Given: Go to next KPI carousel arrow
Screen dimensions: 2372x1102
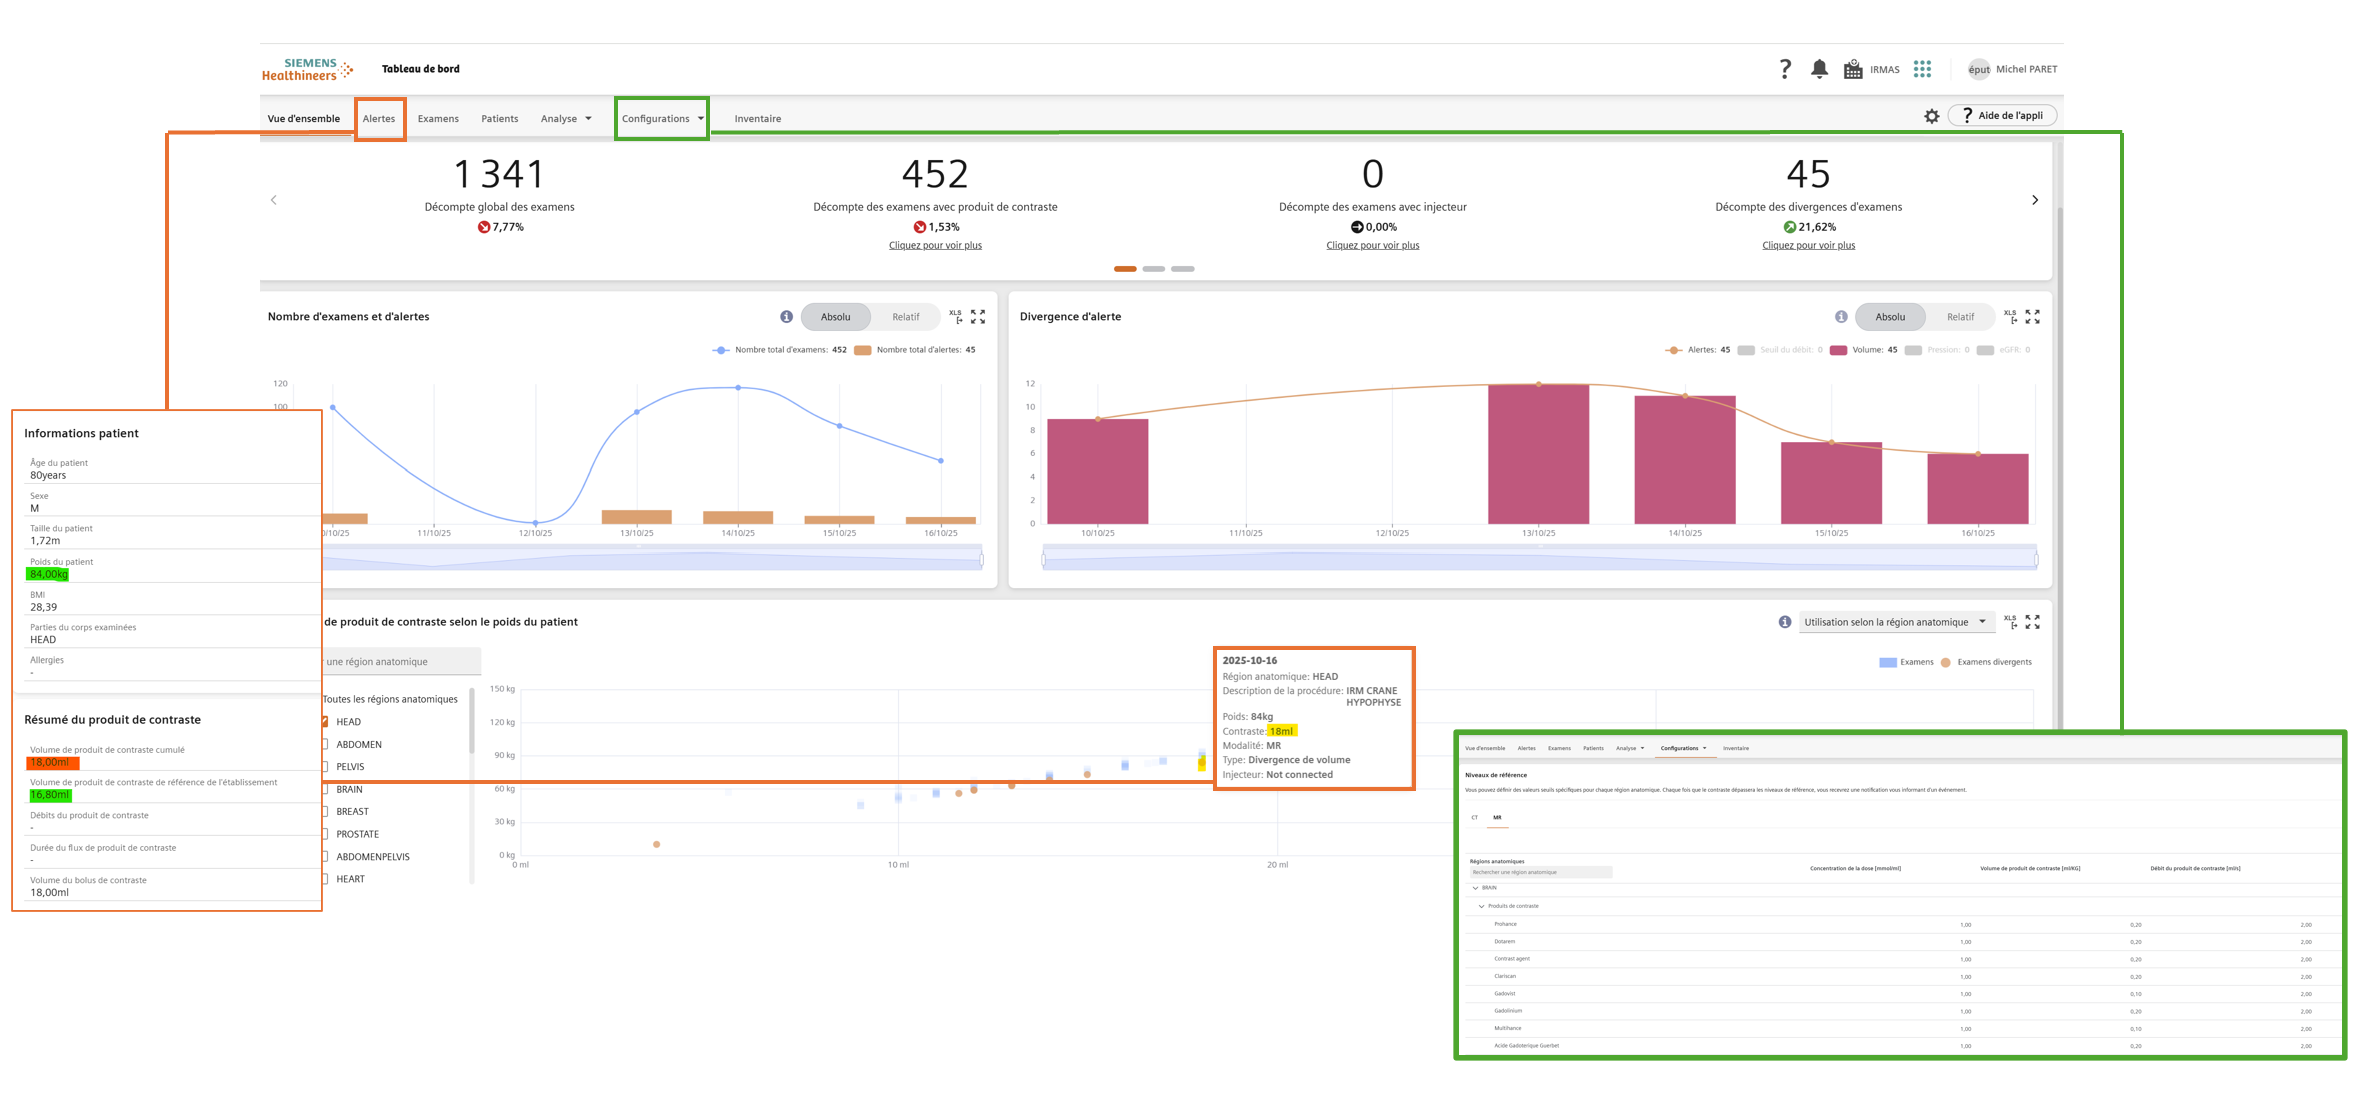Looking at the screenshot, I should 2034,200.
